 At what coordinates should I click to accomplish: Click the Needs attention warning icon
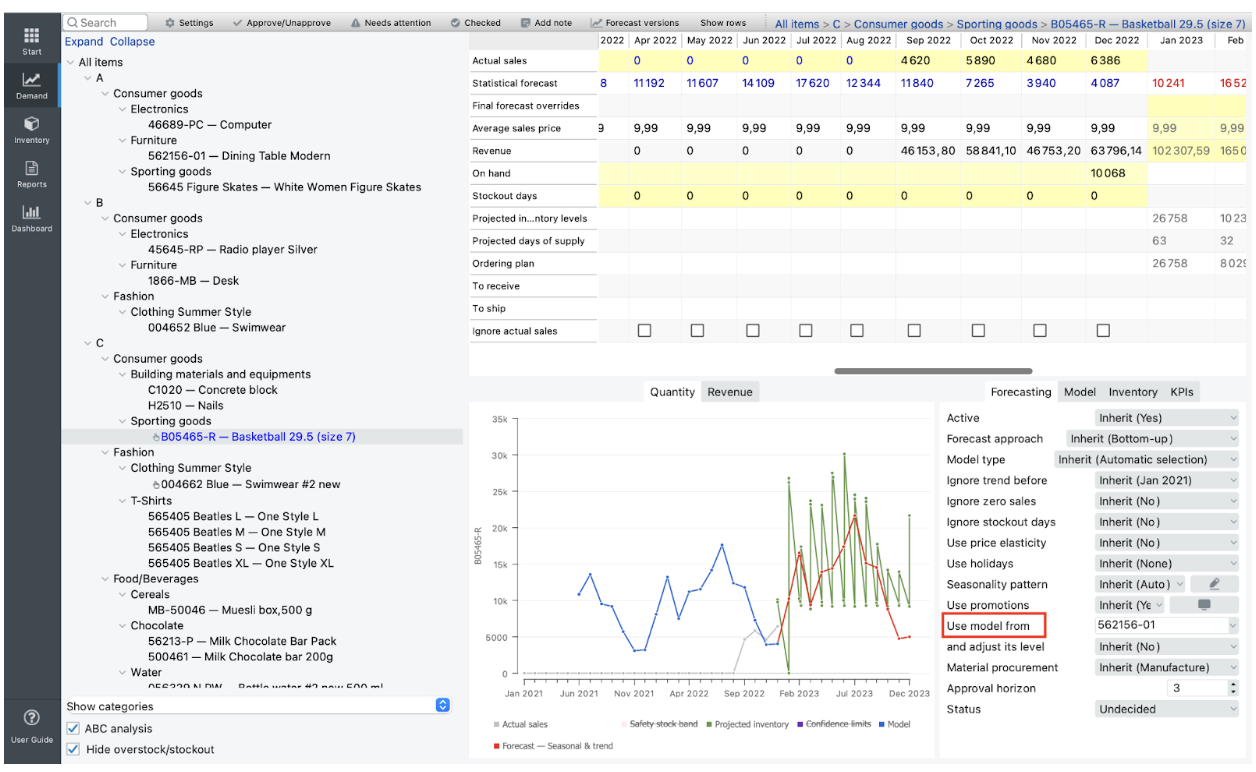tap(357, 23)
